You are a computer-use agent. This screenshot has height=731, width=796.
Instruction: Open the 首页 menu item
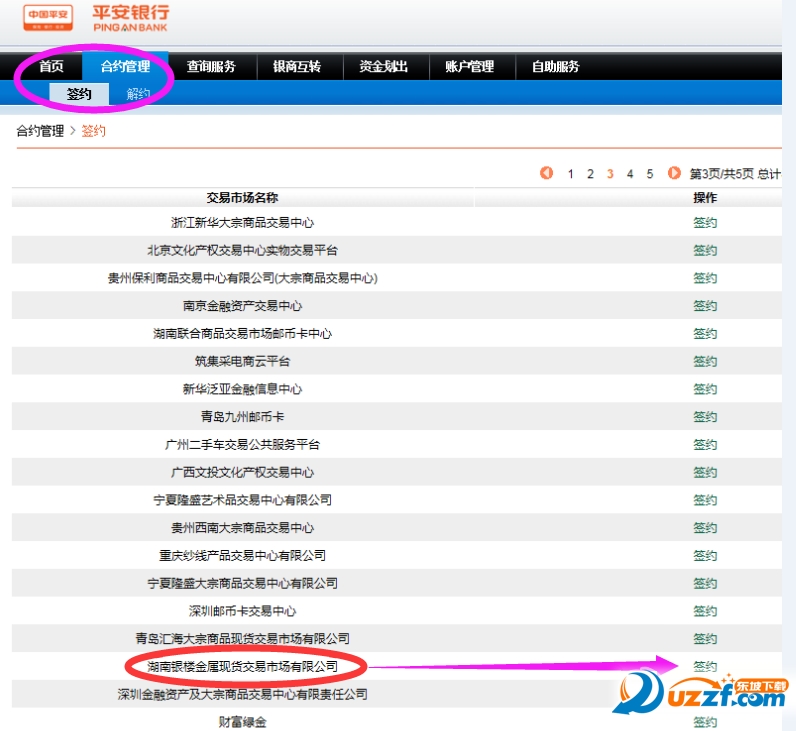click(x=51, y=66)
